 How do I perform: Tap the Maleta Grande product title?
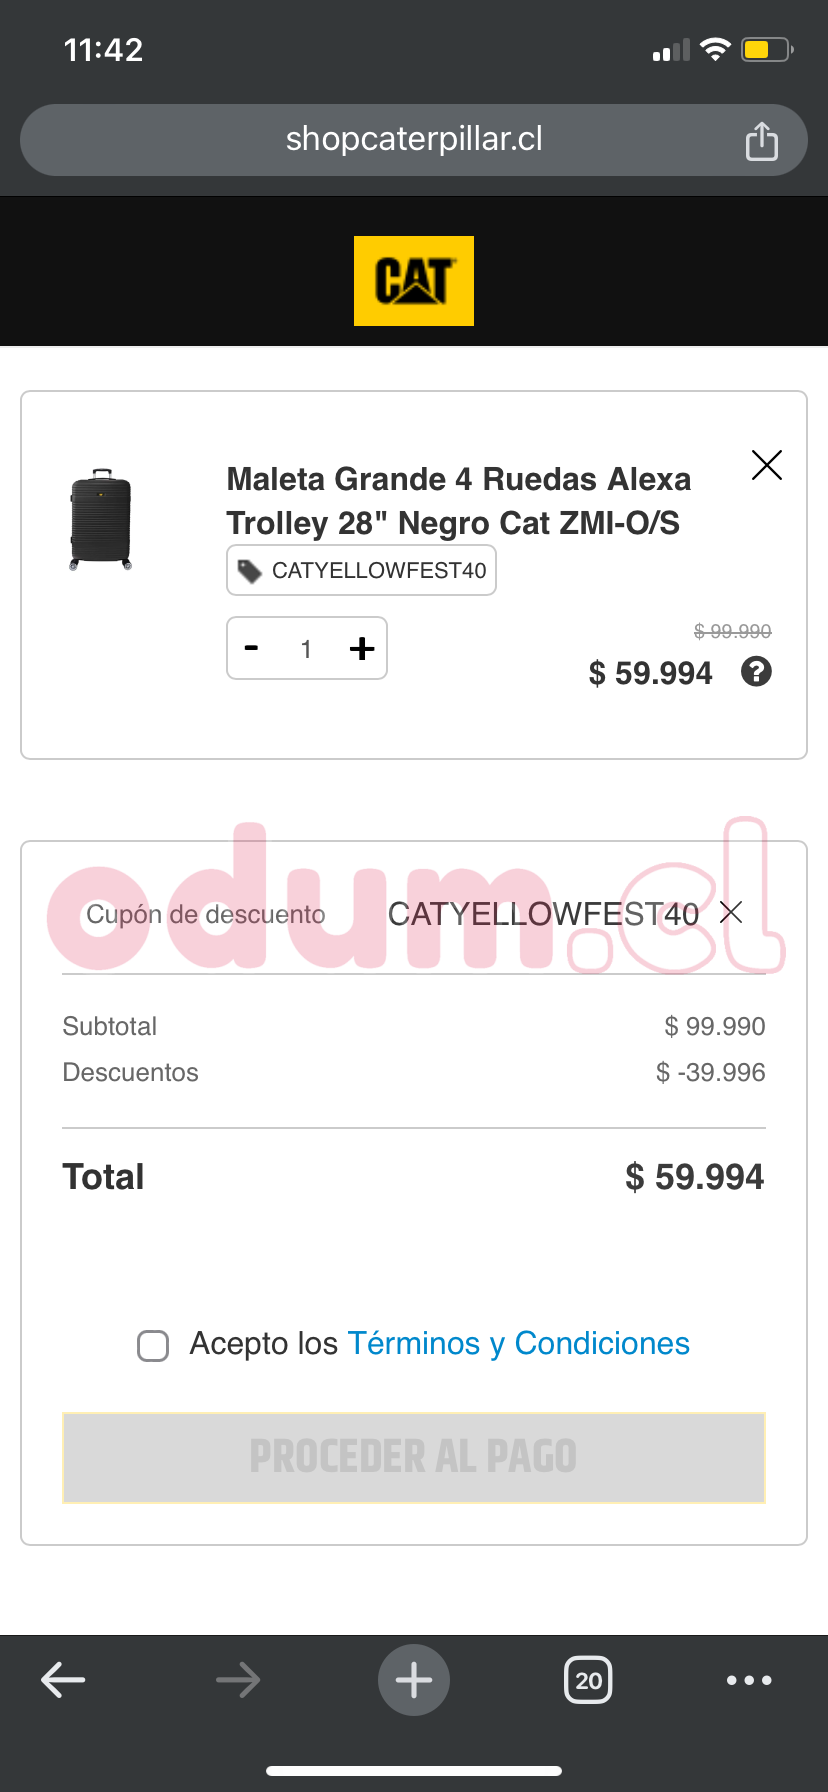[458, 501]
